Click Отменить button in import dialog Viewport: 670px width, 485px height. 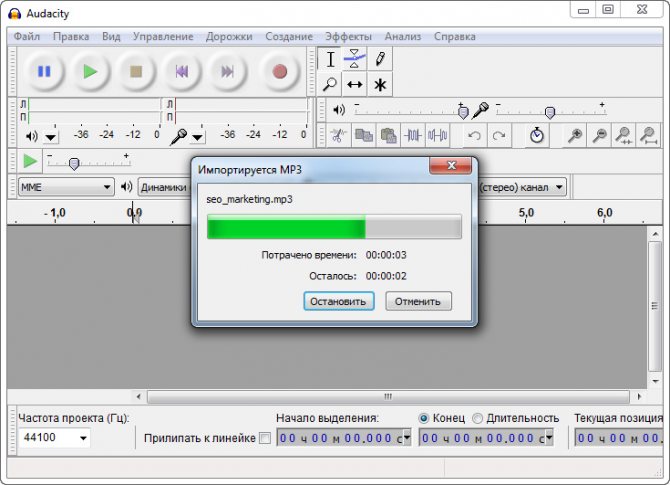click(x=418, y=301)
